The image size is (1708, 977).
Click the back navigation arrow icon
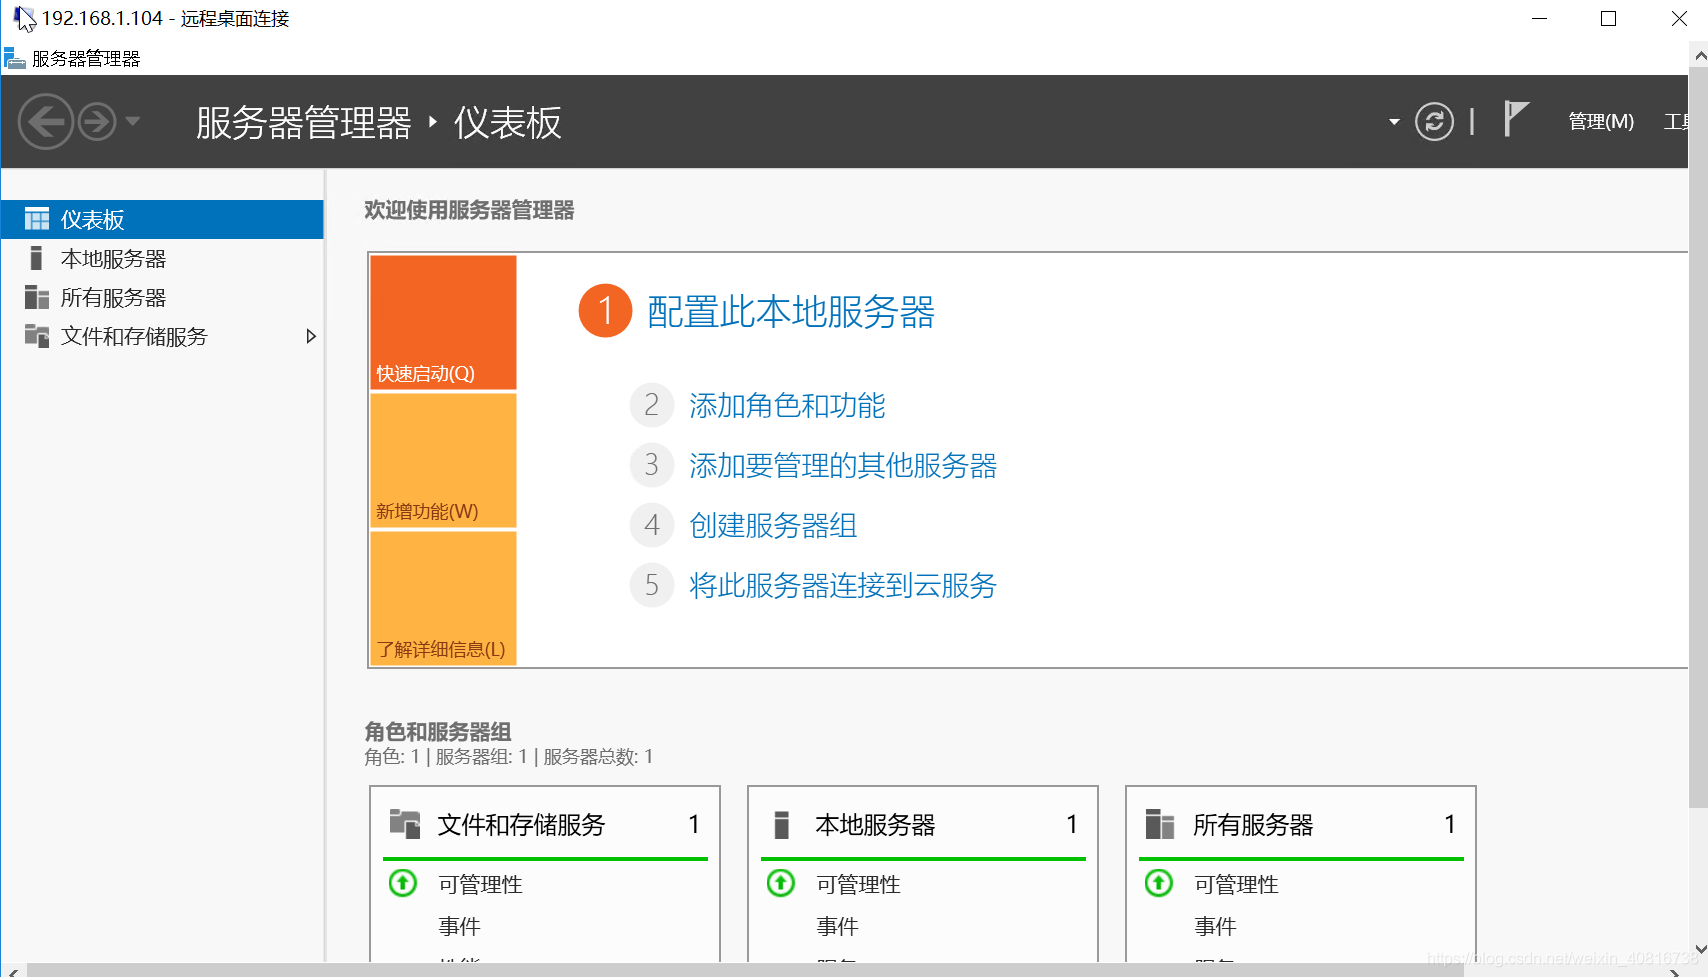click(x=45, y=122)
